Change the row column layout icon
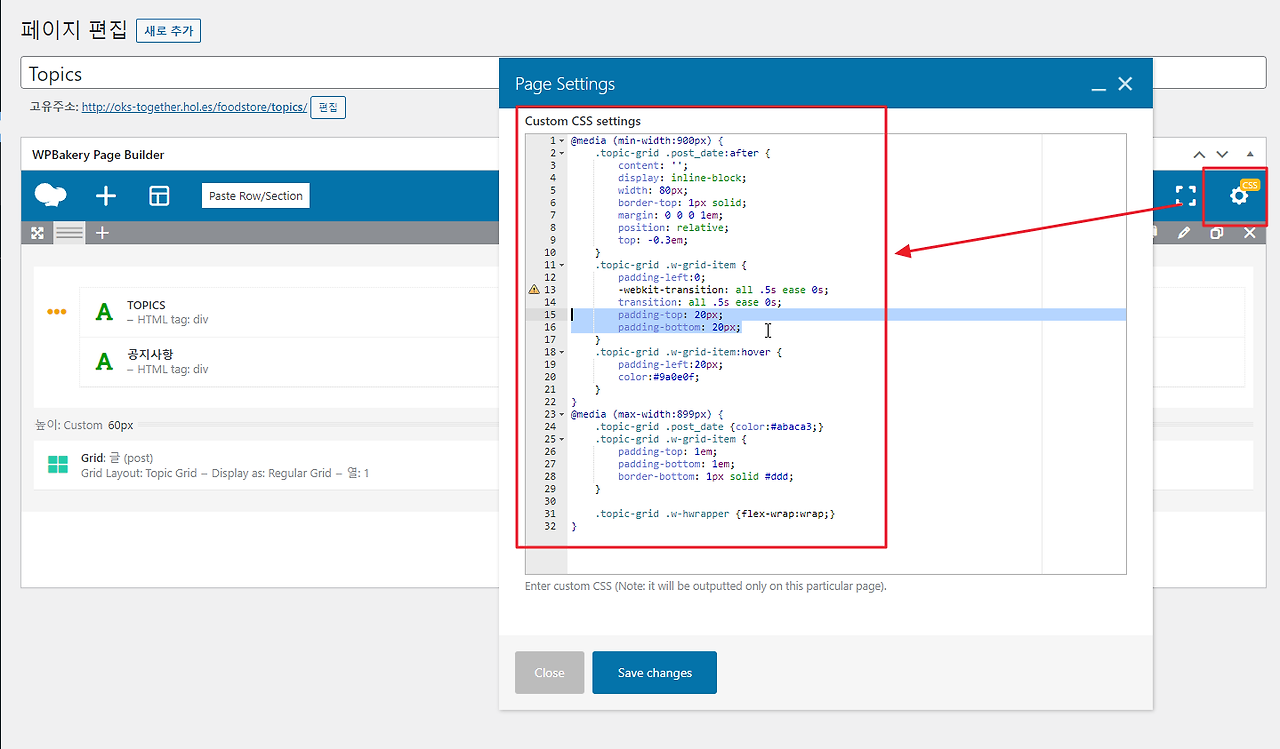Image resolution: width=1280 pixels, height=749 pixels. 69,233
